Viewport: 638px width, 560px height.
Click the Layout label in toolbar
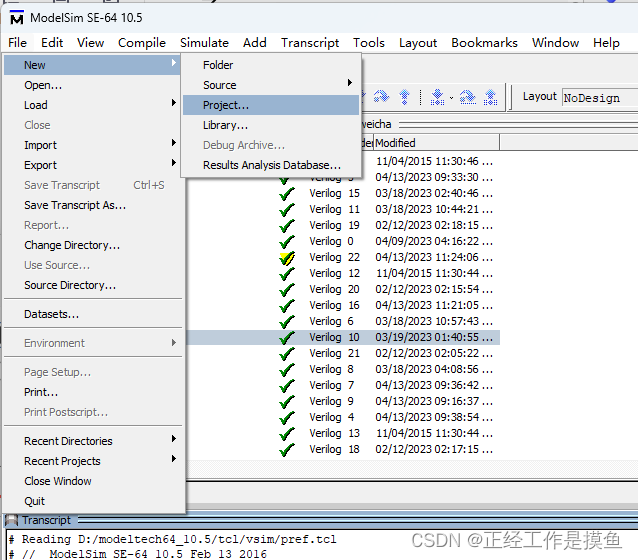(x=540, y=96)
